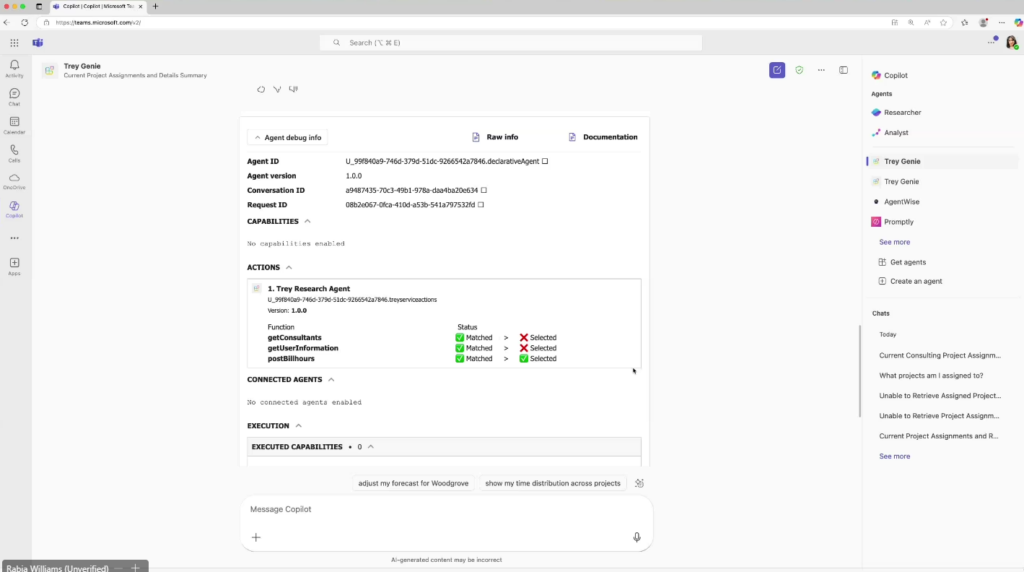Open more apps ellipsis in sidebar
Viewport: 1024px width, 572px height.
coord(14,238)
